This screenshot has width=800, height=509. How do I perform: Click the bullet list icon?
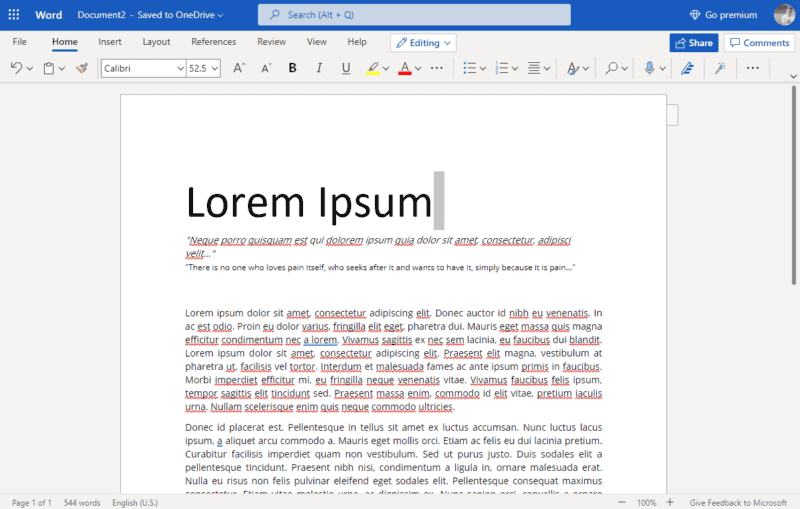[470, 68]
